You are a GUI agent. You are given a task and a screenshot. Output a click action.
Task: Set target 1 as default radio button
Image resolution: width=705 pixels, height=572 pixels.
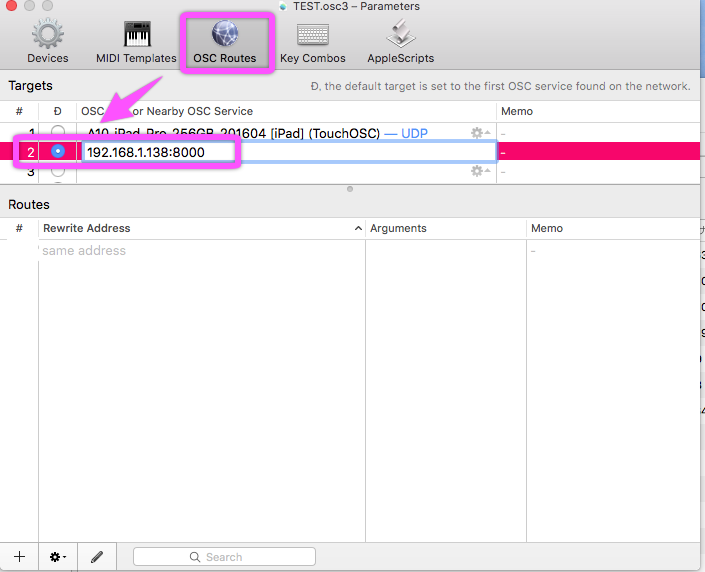click(x=58, y=133)
